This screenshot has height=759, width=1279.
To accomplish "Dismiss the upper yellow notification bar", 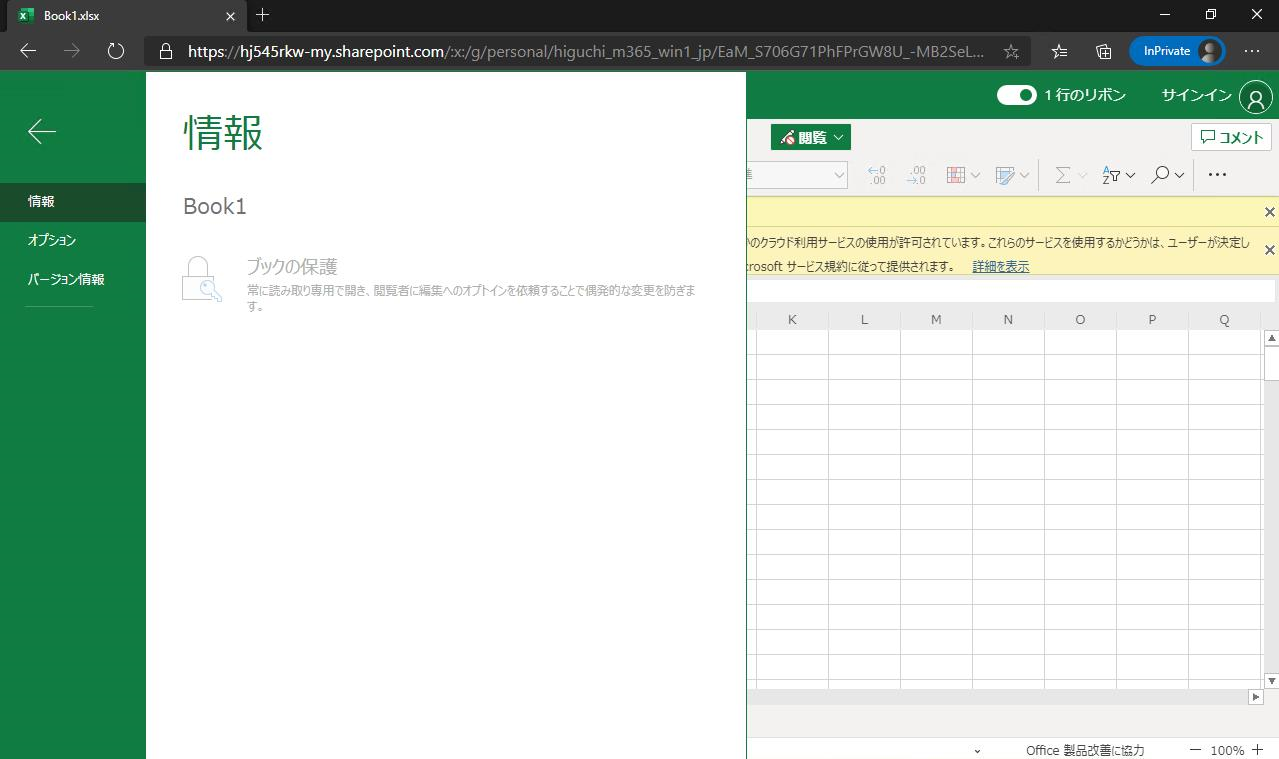I will click(1269, 212).
